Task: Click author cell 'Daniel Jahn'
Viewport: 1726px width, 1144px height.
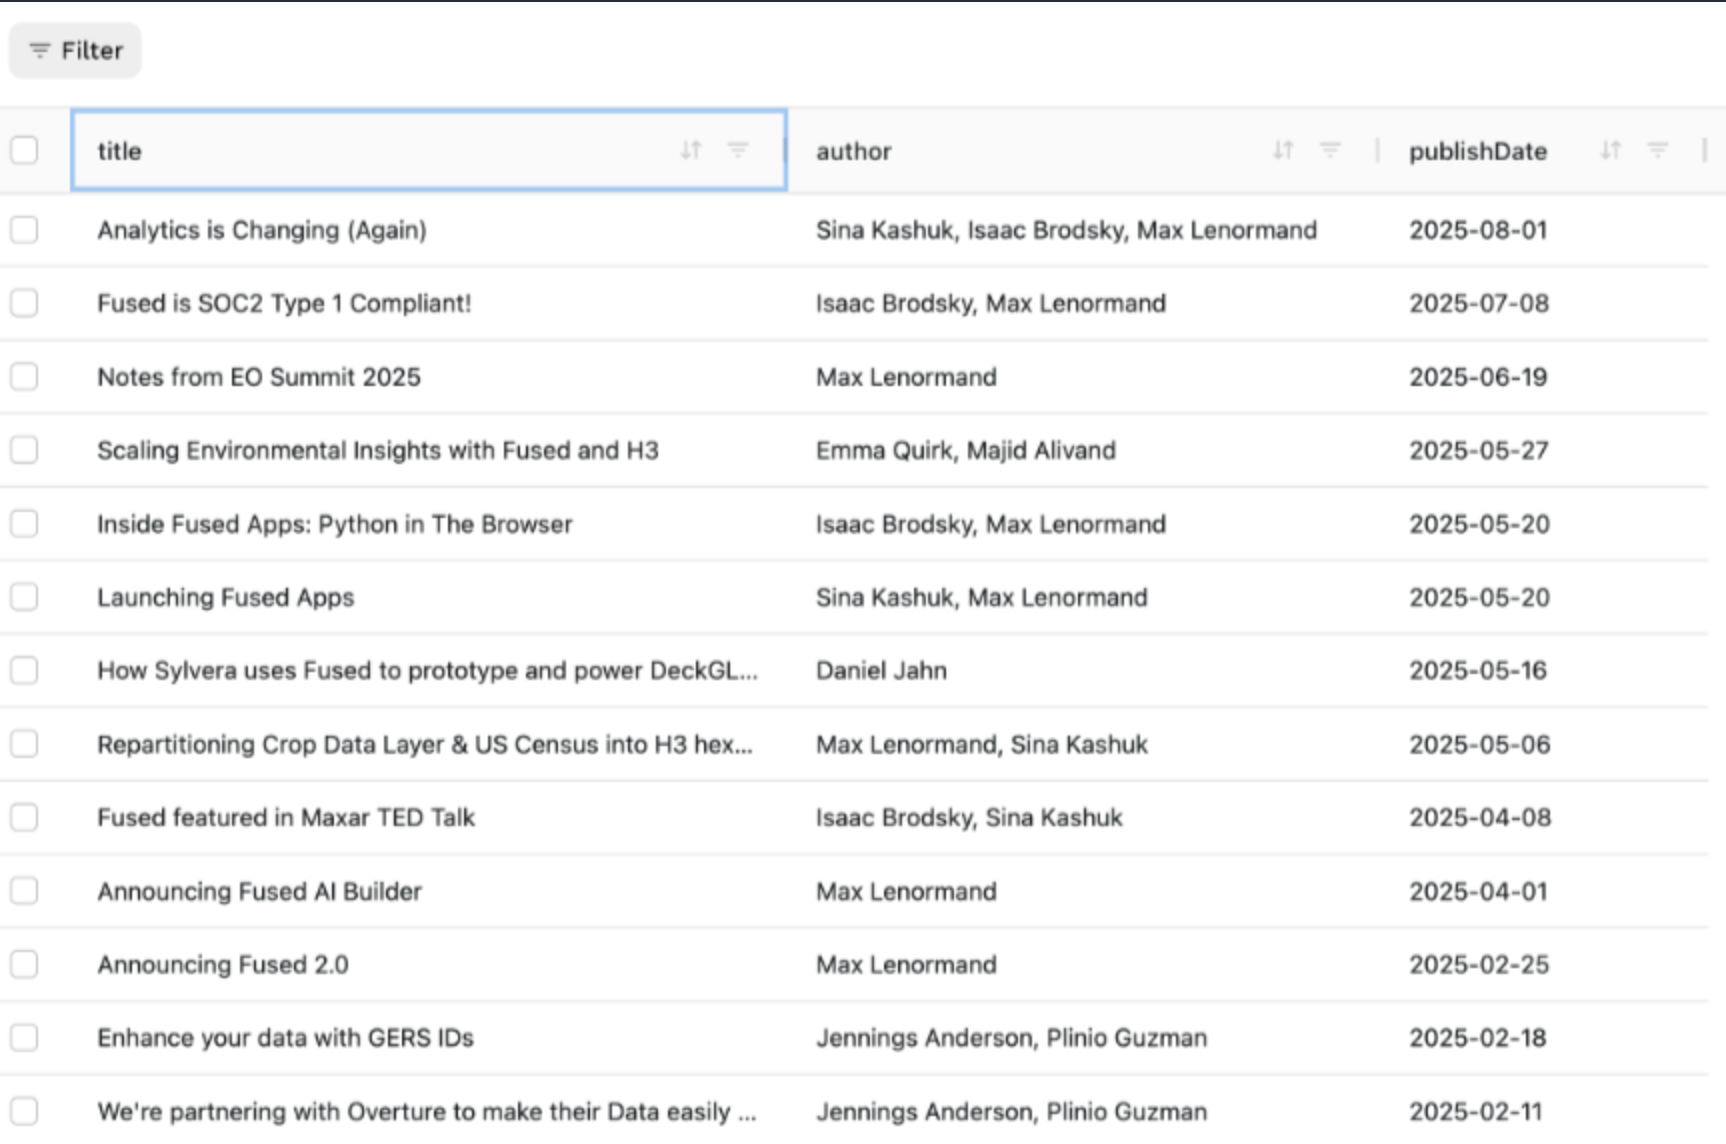Action: coord(881,670)
